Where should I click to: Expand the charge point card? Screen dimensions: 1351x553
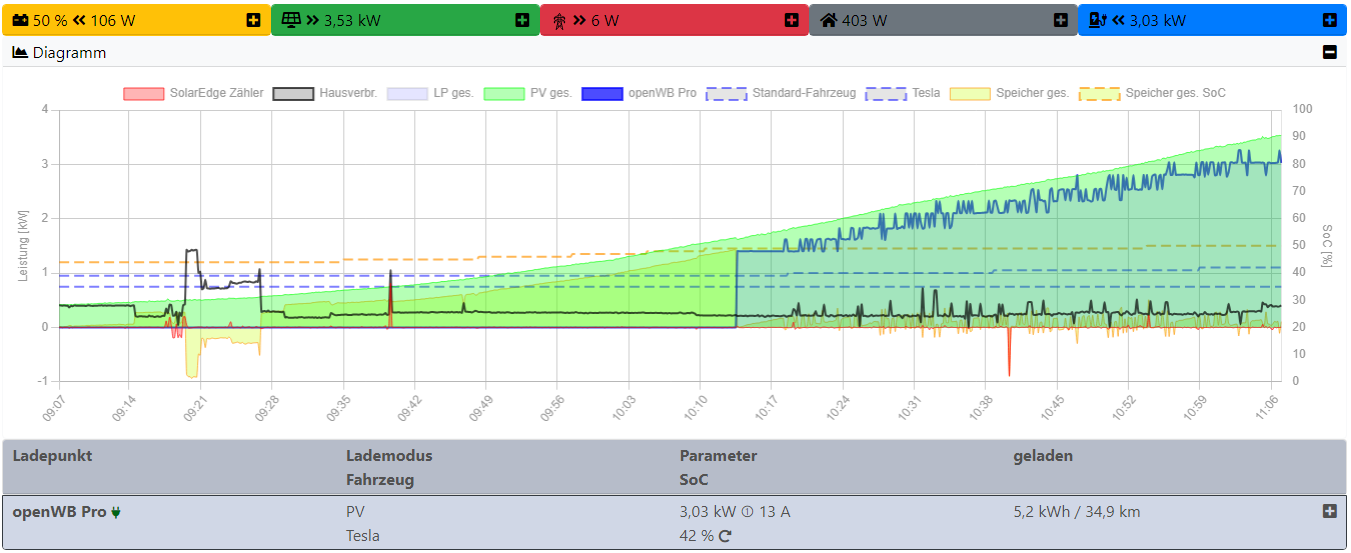(1329, 20)
